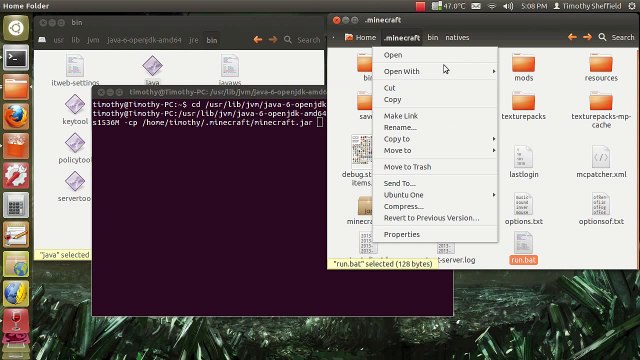Expand the Copy to submenu
This screenshot has height=360, width=640.
click(435, 139)
